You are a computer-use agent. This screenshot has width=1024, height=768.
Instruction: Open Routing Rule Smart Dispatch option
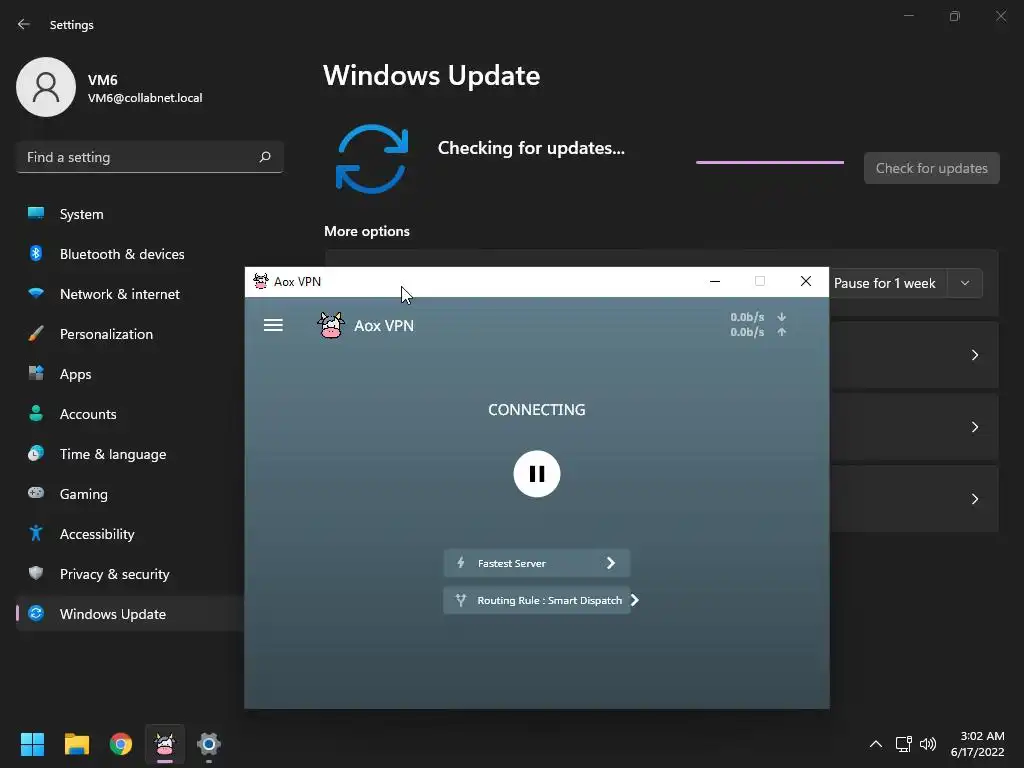pos(537,600)
